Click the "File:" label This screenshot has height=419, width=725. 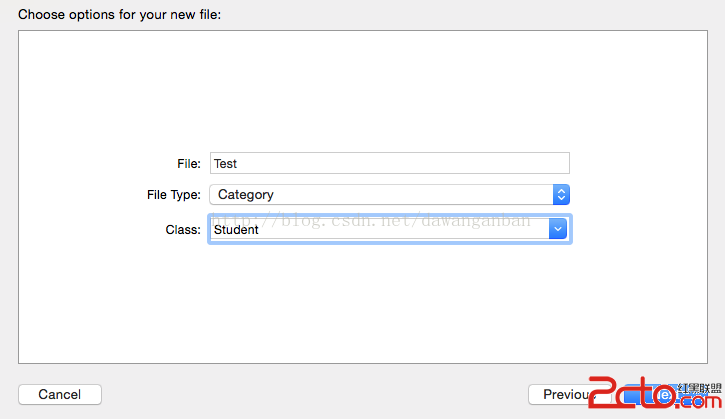point(189,164)
